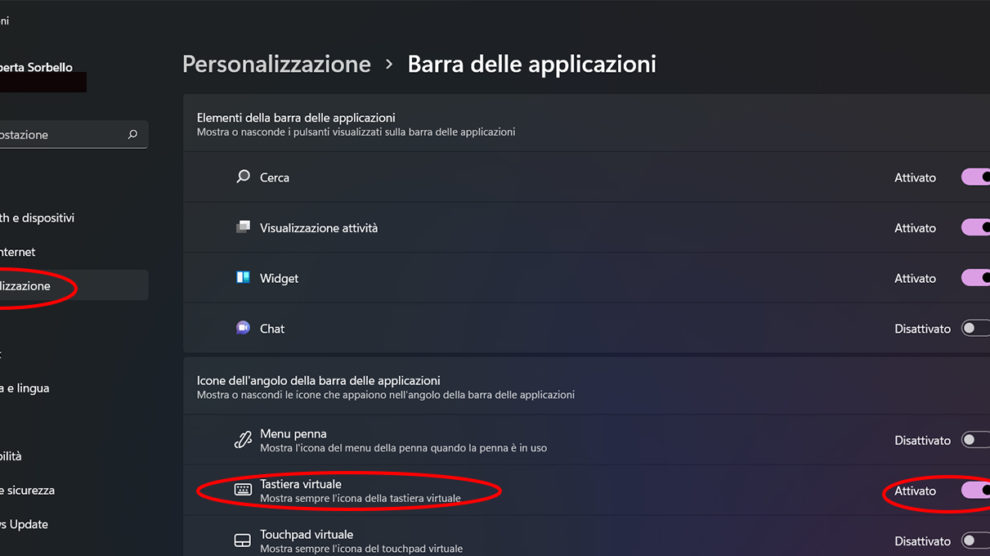The image size is (990, 556).
Task: Click the Tastiera virtuale title
Action: pos(301,484)
